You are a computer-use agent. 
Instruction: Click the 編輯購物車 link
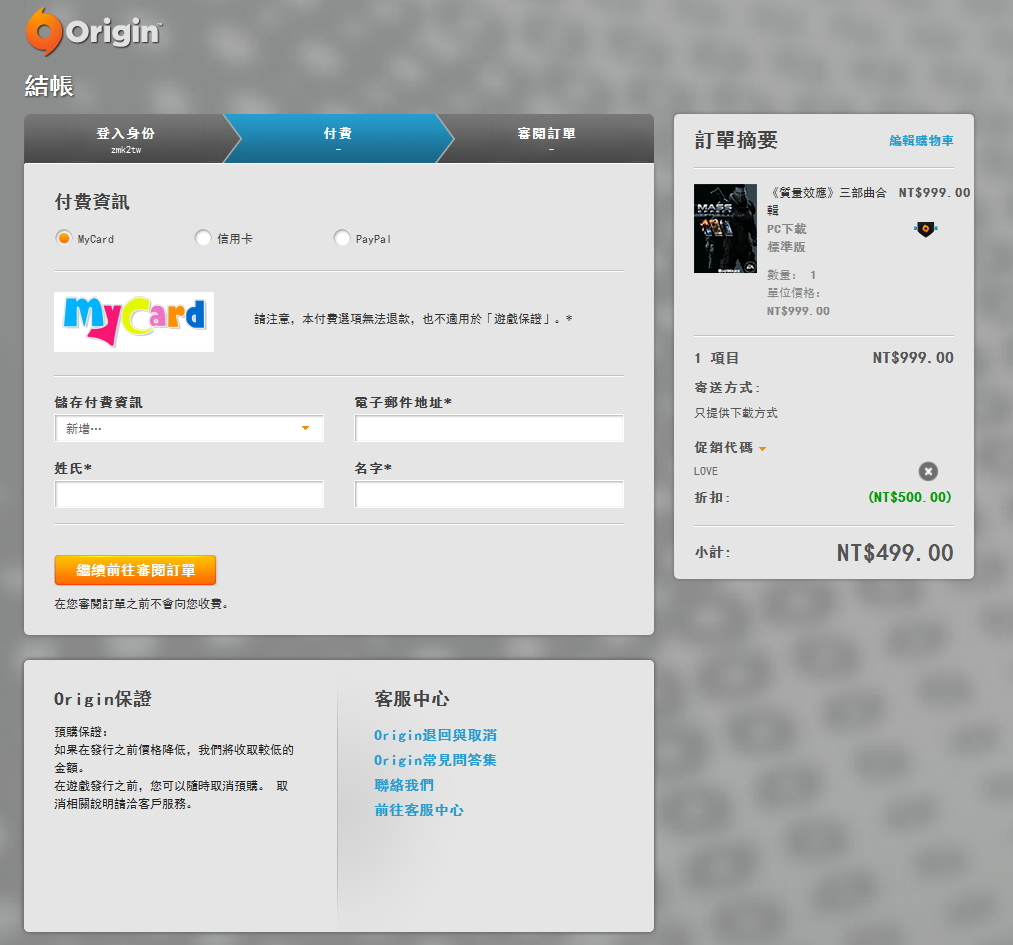coord(921,141)
